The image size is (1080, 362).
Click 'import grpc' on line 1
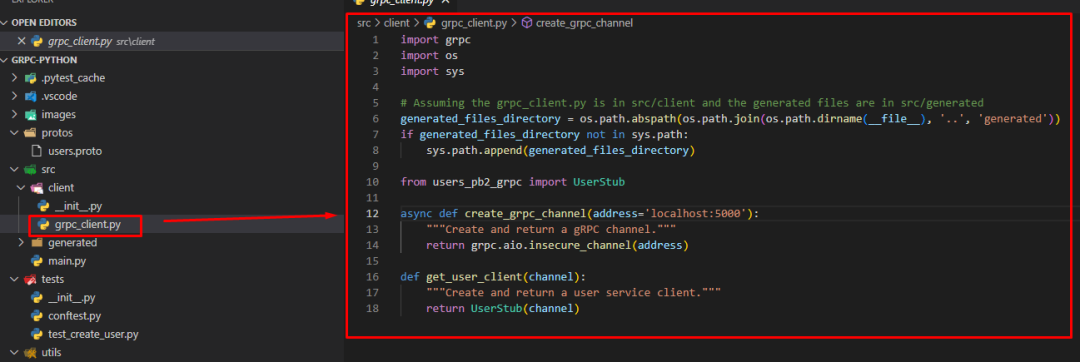(x=436, y=39)
